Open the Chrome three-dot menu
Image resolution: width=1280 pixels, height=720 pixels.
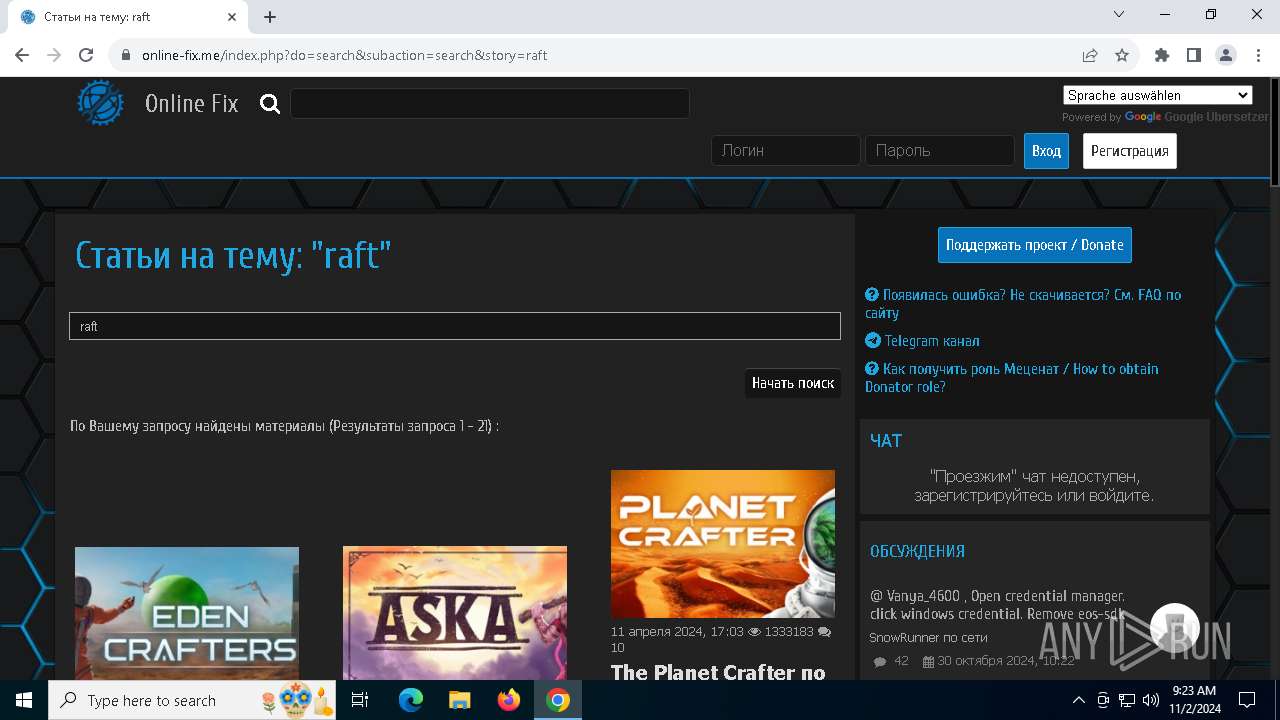point(1258,55)
